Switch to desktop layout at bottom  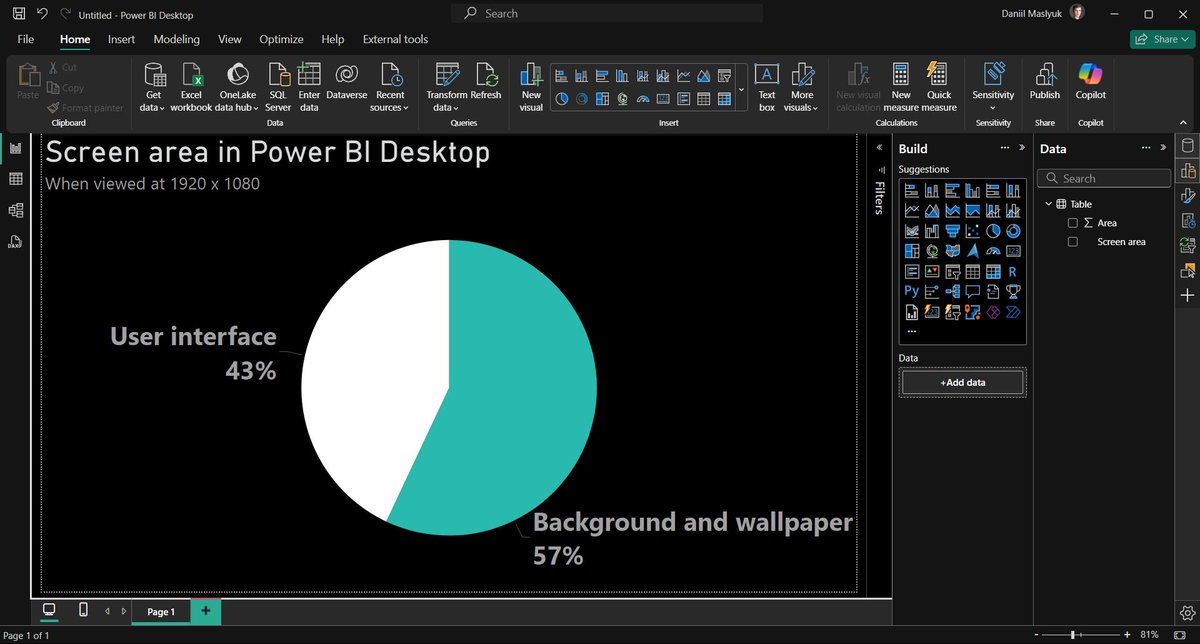coord(49,610)
